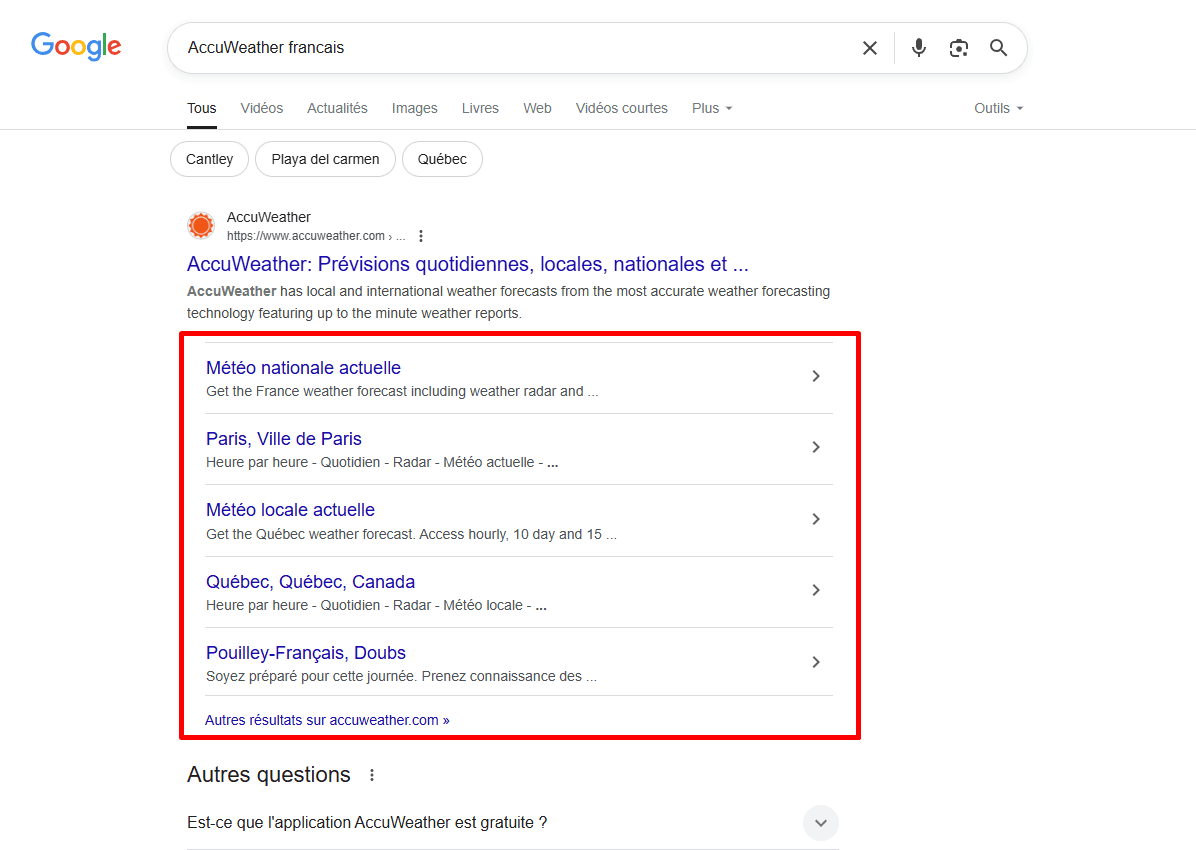The image size is (1196, 850).
Task: Expand question about AccuWeather app being gratuite
Action: click(821, 823)
